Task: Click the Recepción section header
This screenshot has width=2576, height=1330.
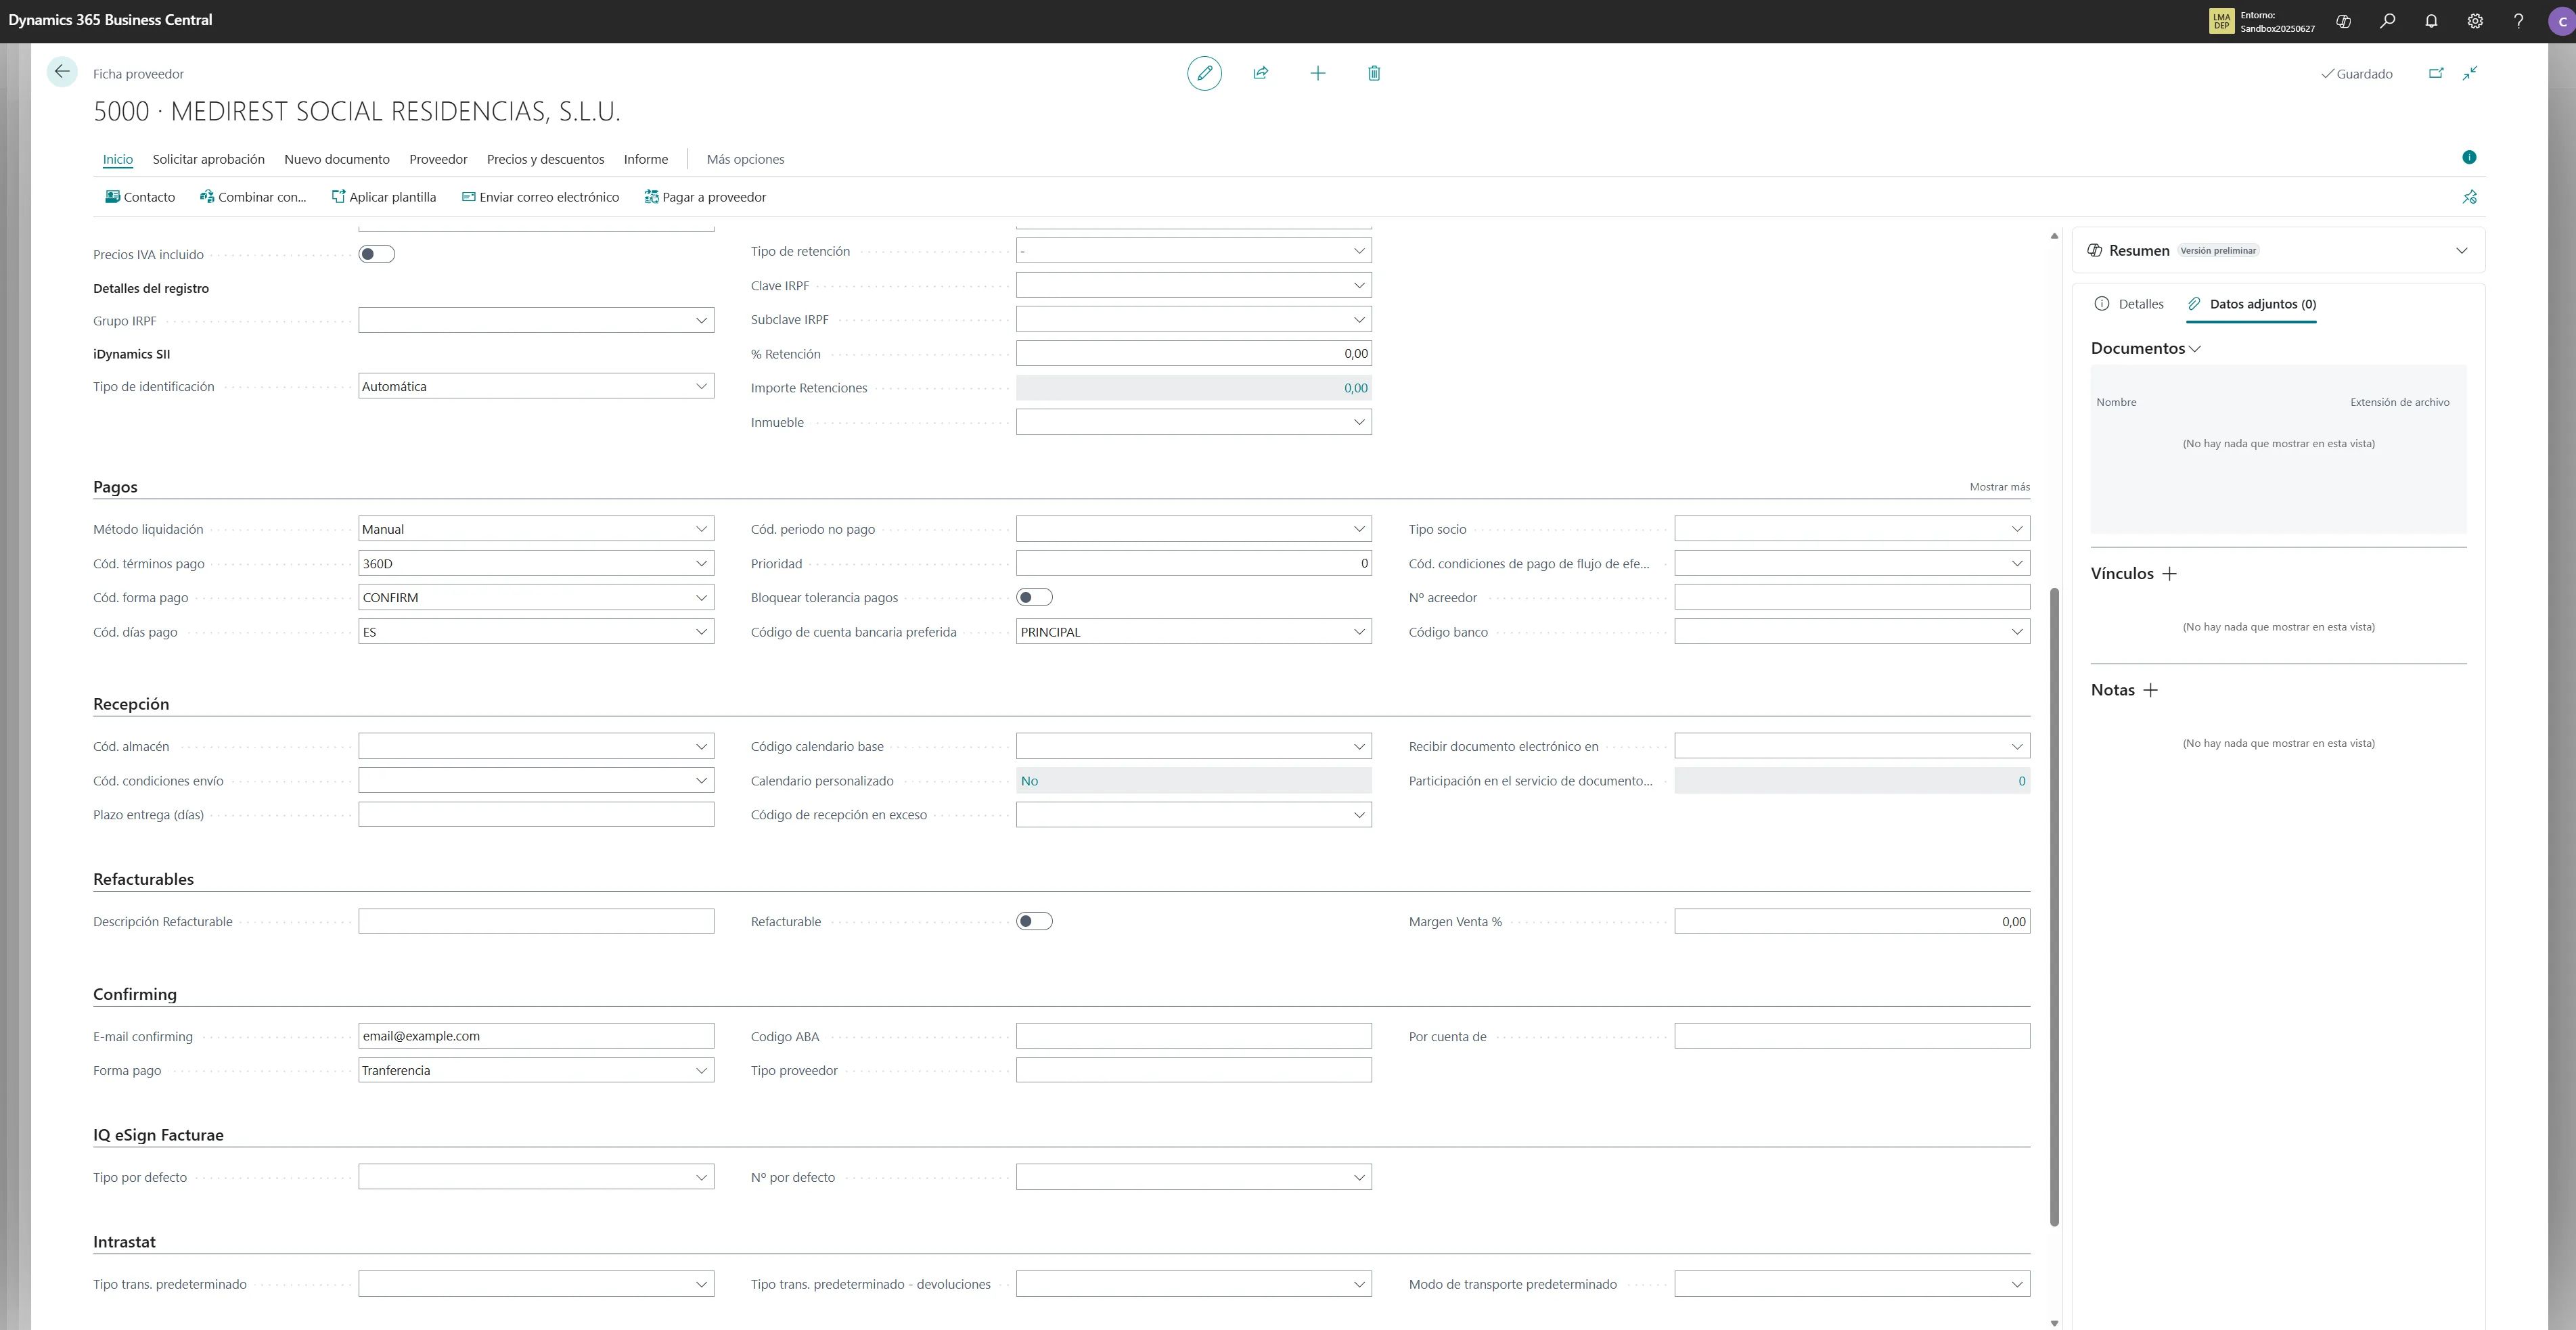Action: [131, 704]
